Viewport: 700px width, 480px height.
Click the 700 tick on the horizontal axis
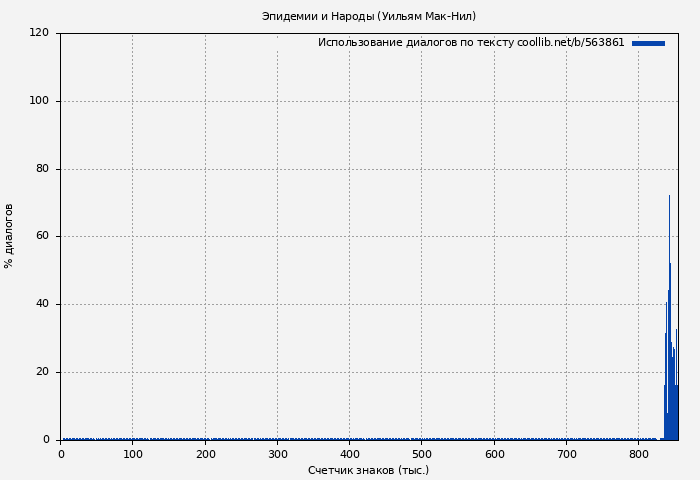click(x=566, y=455)
